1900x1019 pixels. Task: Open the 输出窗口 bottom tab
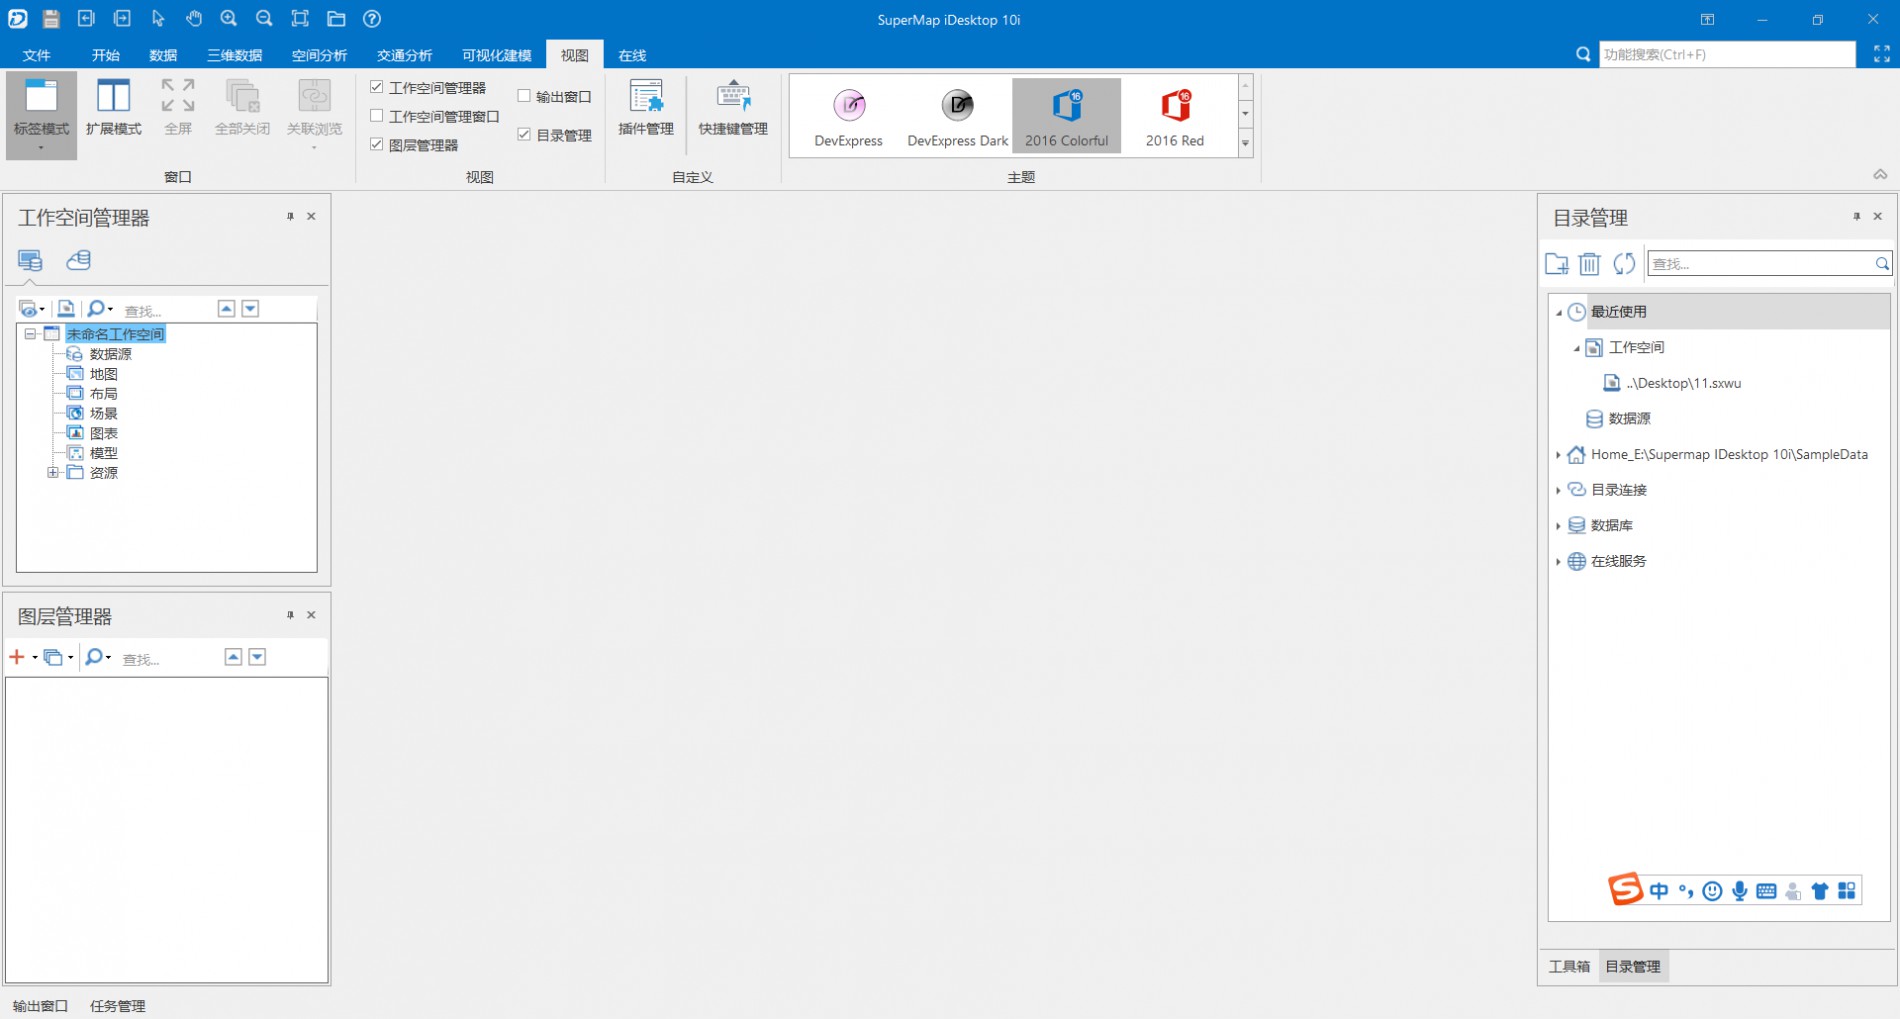[x=40, y=1006]
